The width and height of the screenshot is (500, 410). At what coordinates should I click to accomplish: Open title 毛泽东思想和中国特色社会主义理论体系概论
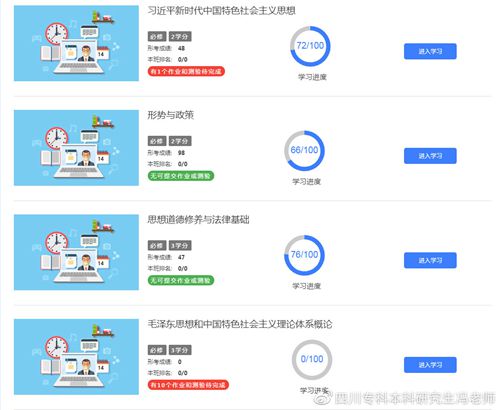click(240, 324)
